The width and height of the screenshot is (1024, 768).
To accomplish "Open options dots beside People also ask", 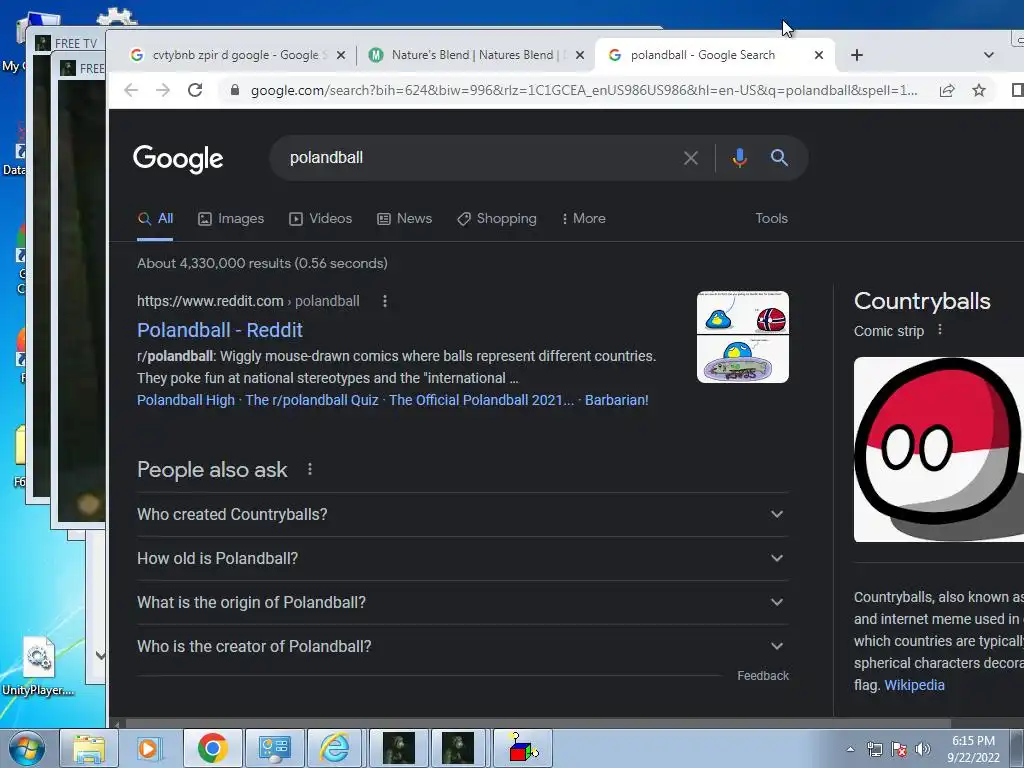I will coord(310,469).
